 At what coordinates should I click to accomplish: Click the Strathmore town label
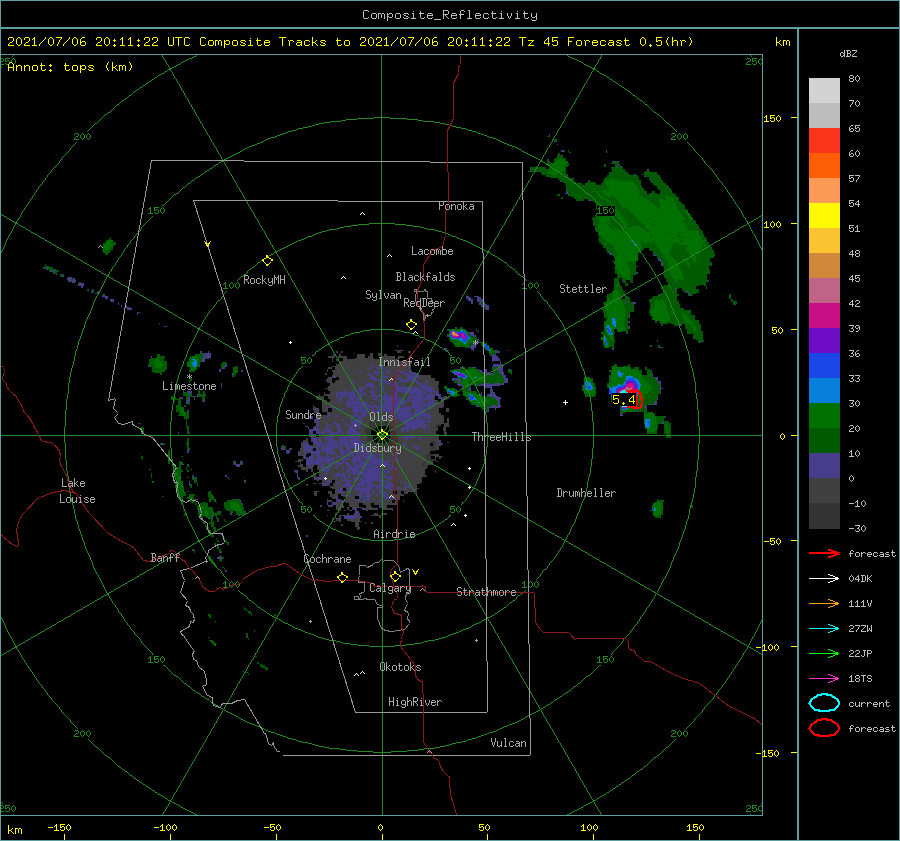486,592
